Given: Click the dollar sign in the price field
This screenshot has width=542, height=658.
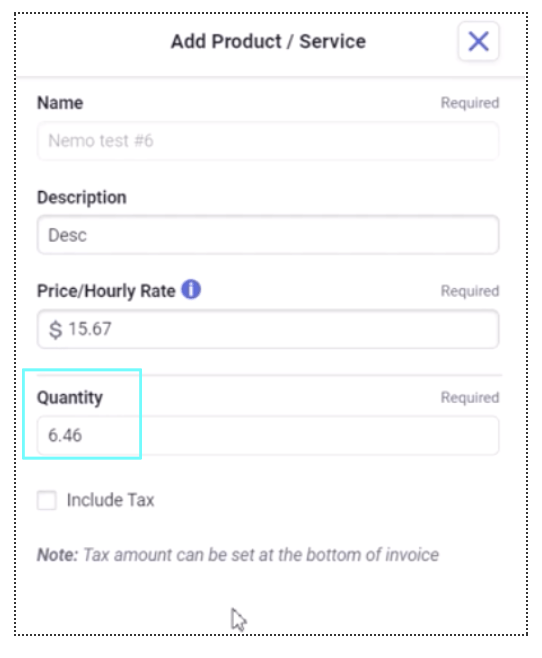Looking at the screenshot, I should coord(55,329).
